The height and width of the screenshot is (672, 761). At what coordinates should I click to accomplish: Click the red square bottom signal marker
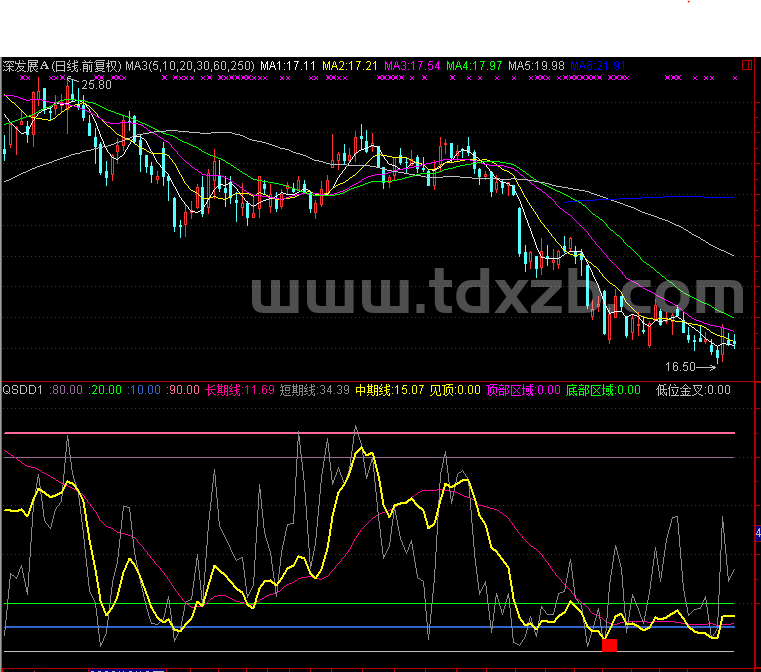coord(609,645)
